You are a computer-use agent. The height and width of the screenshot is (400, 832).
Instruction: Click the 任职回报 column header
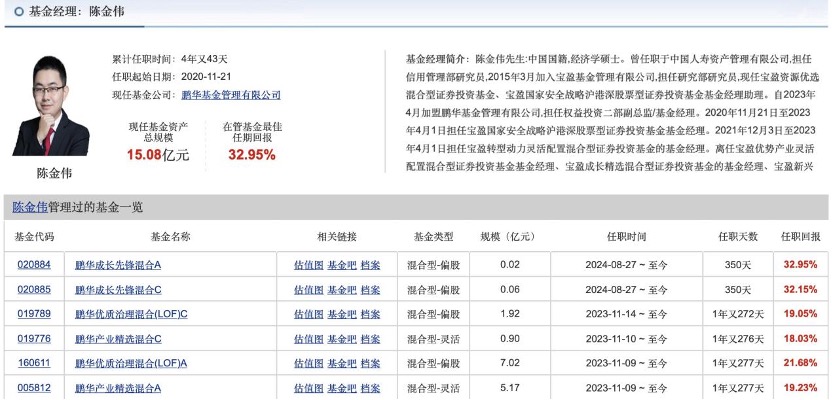[x=800, y=237]
